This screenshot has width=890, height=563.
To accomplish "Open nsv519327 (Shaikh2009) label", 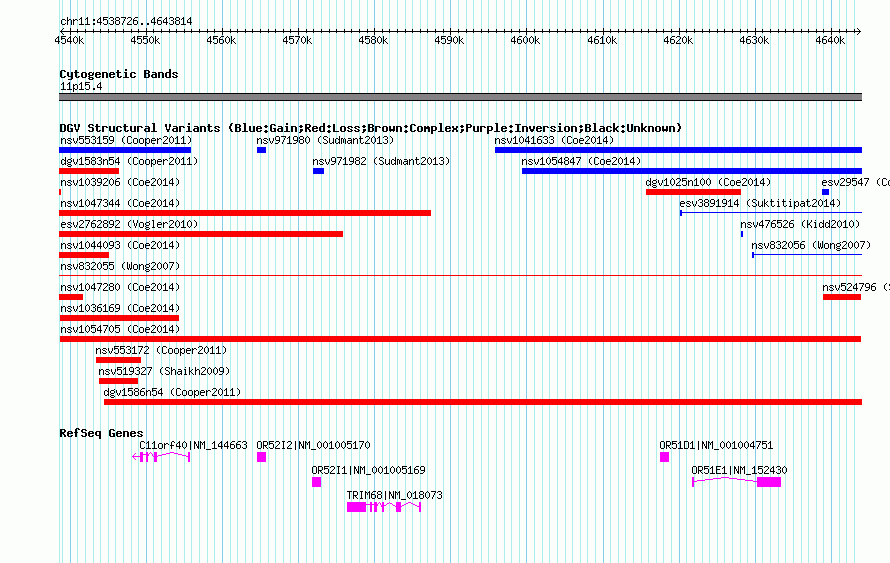I will pyautogui.click(x=164, y=371).
